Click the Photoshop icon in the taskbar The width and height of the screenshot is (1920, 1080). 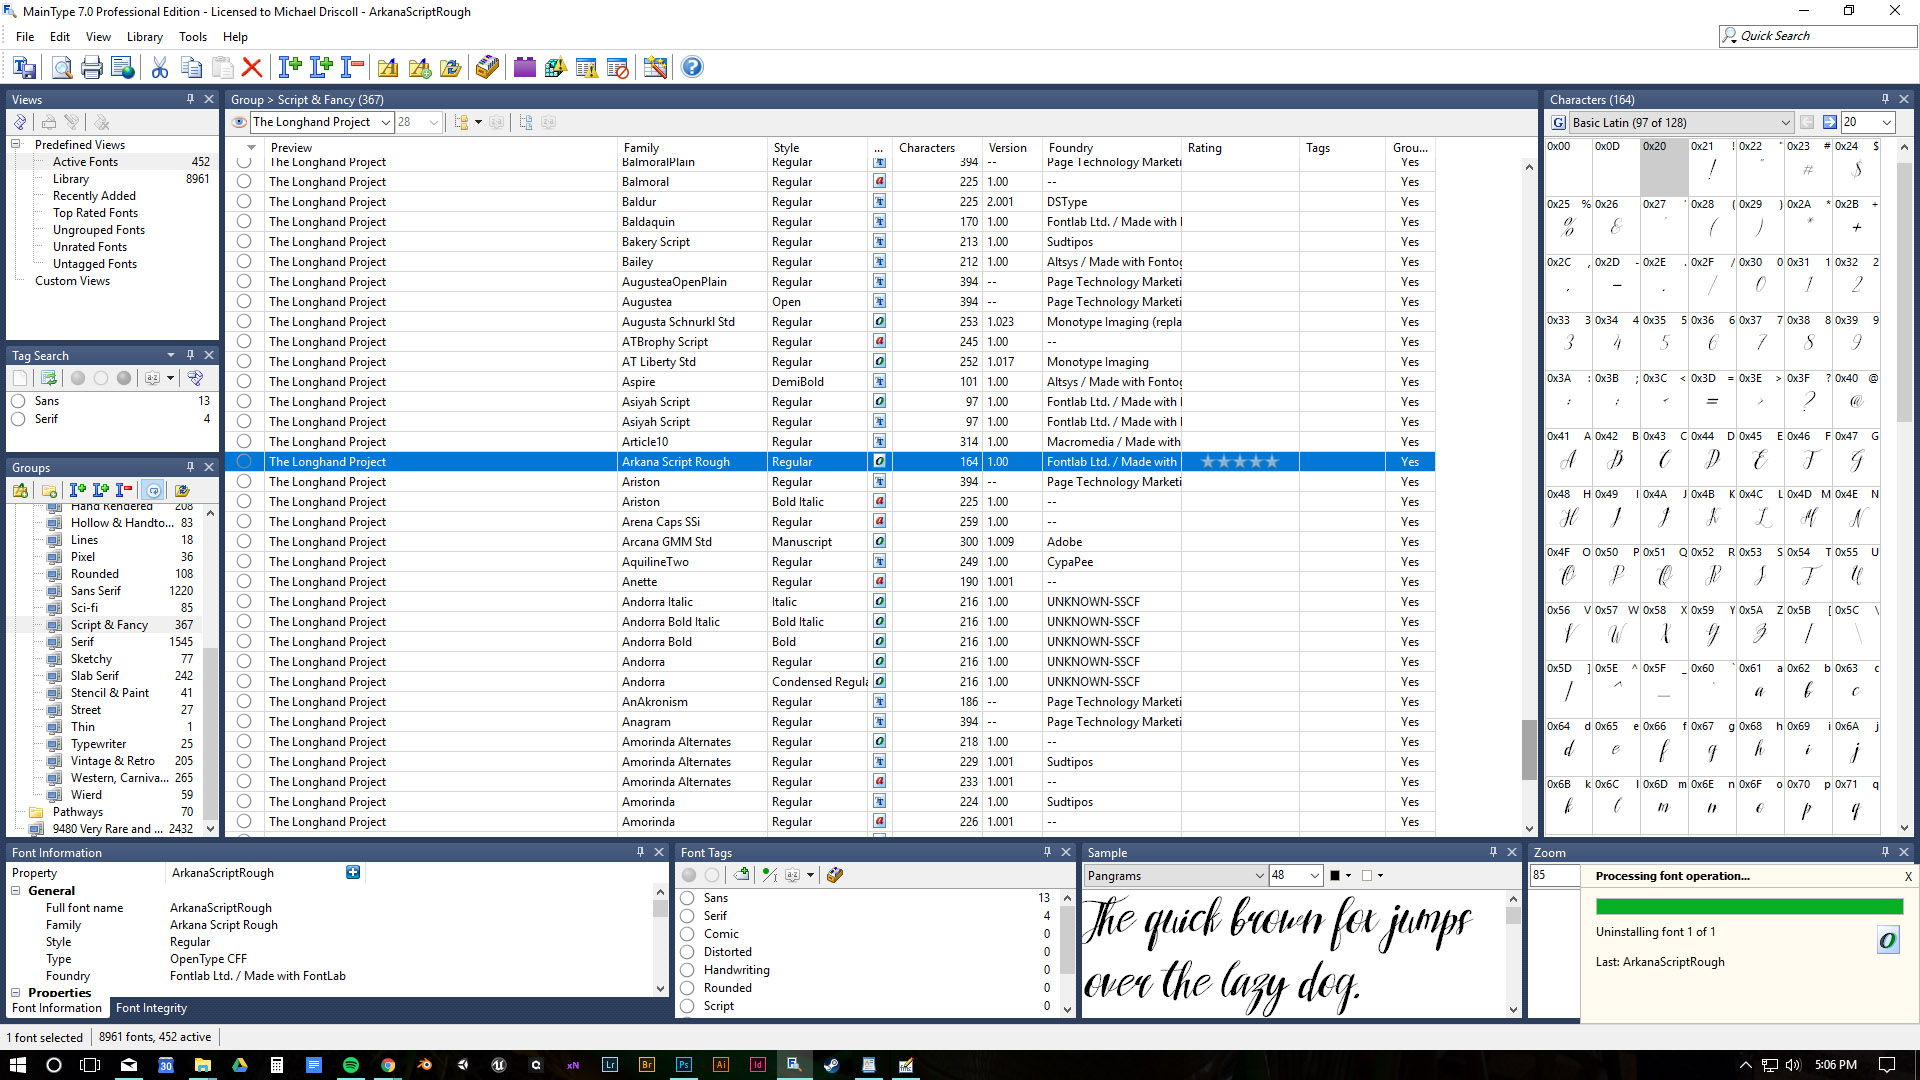point(684,1065)
